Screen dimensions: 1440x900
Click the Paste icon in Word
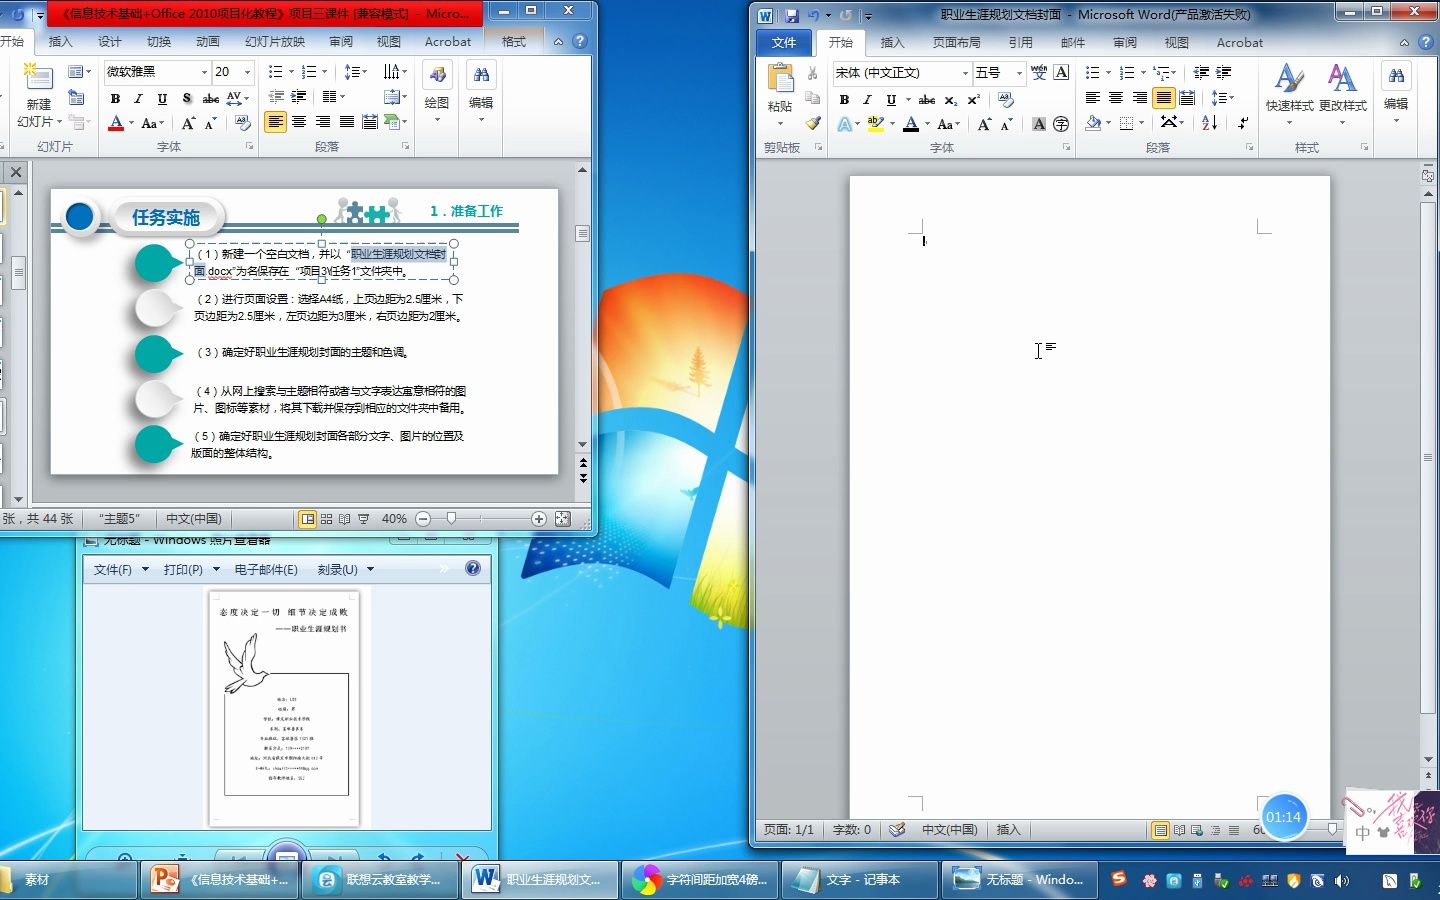coord(780,78)
